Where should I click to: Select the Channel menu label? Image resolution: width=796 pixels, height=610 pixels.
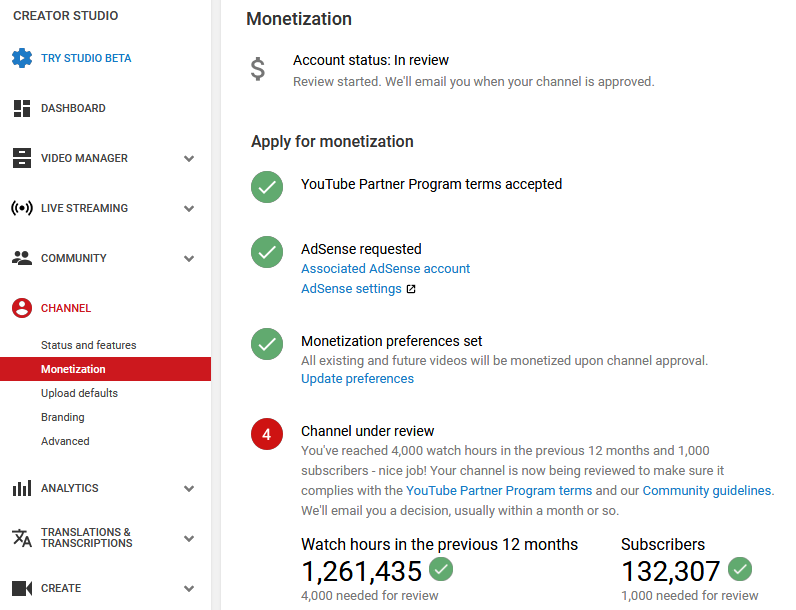point(66,308)
